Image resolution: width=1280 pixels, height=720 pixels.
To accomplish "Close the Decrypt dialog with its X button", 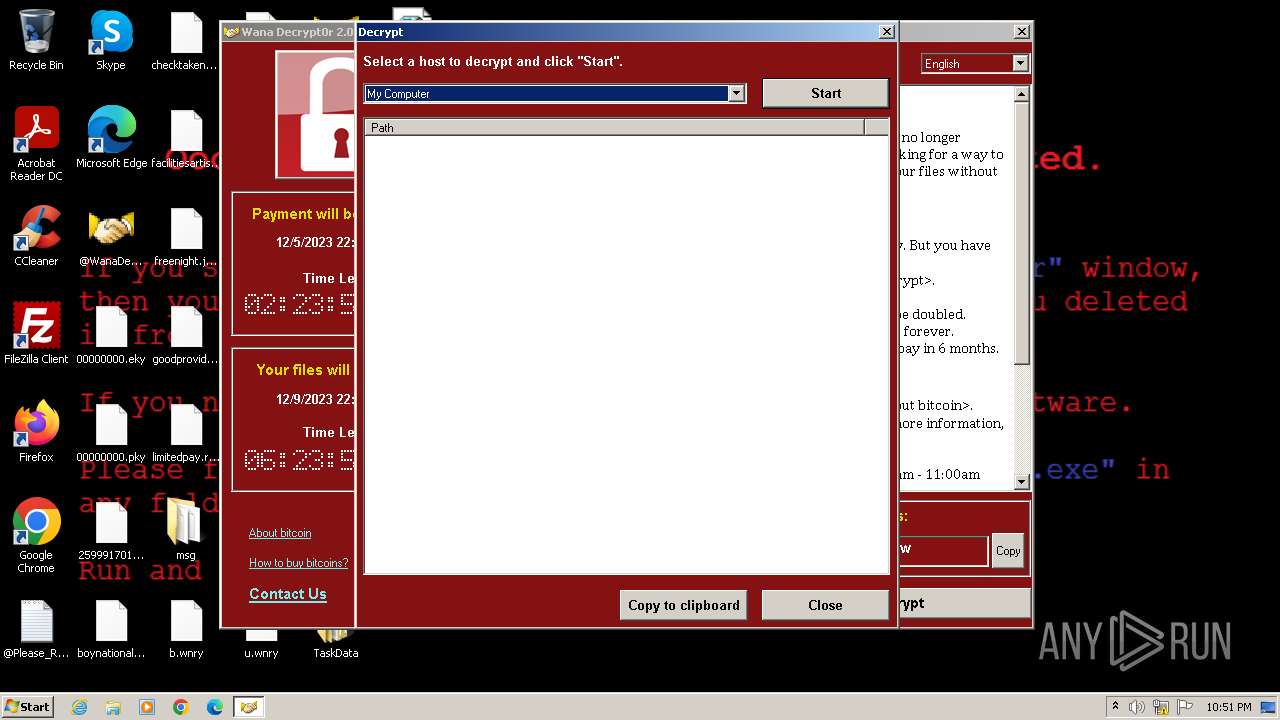I will tap(886, 32).
